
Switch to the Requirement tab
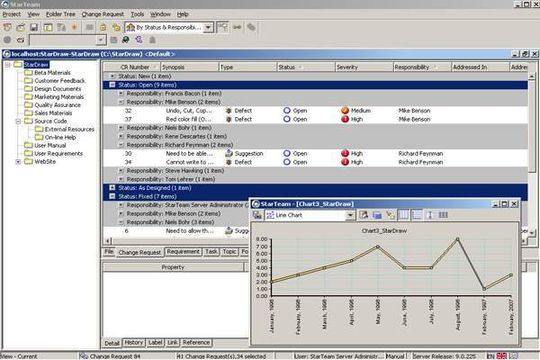[x=183, y=252]
